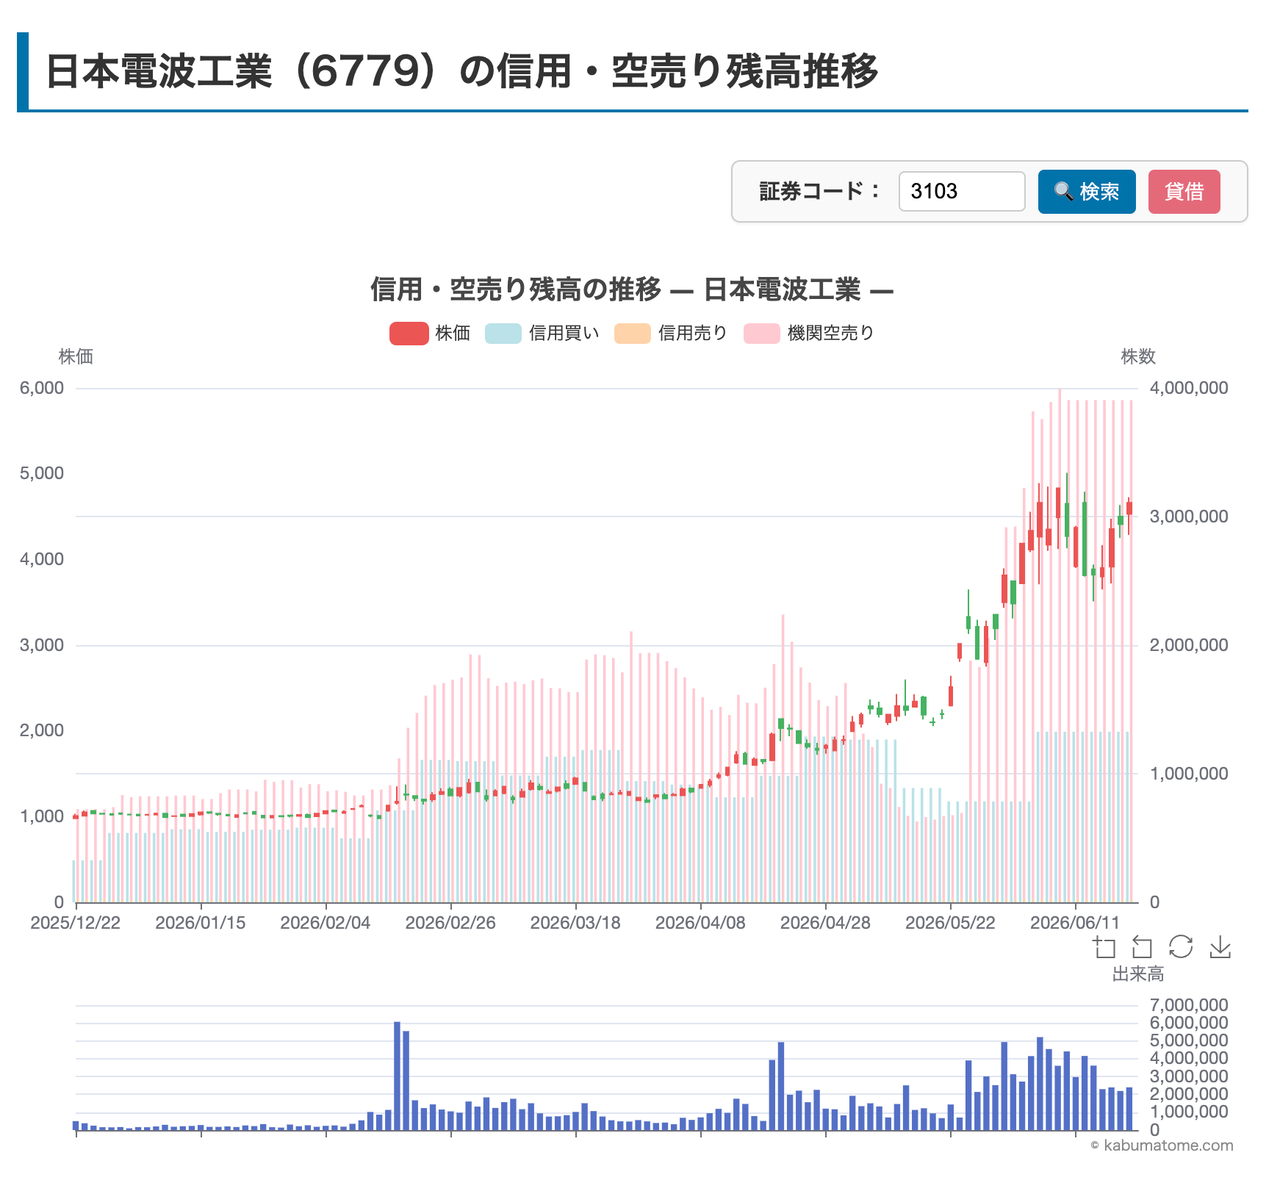Click the 出来高 volume axis title

click(x=1138, y=974)
